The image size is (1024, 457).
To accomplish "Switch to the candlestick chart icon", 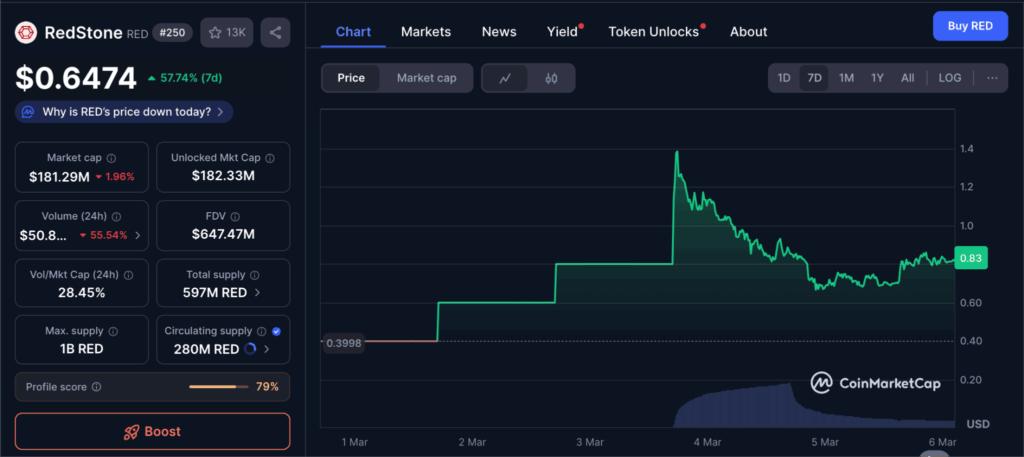I will (x=551, y=78).
